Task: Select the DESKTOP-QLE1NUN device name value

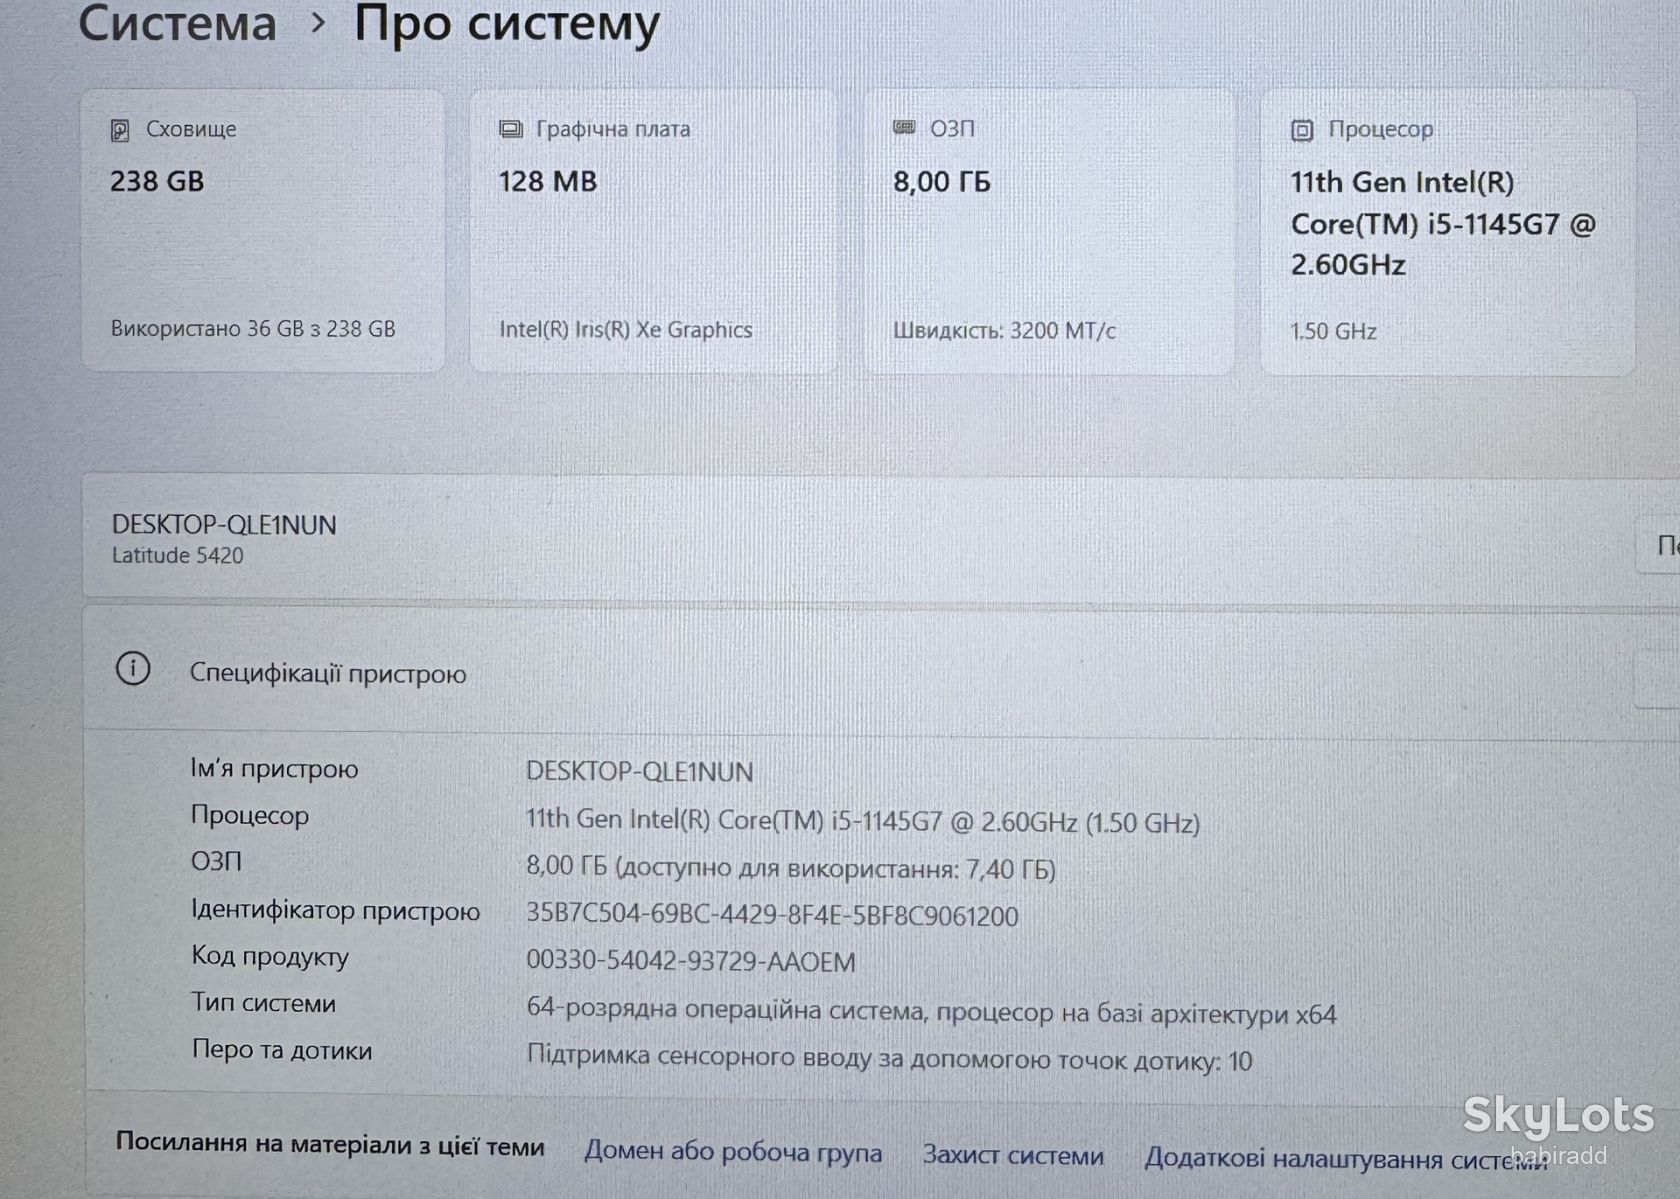Action: (x=640, y=771)
